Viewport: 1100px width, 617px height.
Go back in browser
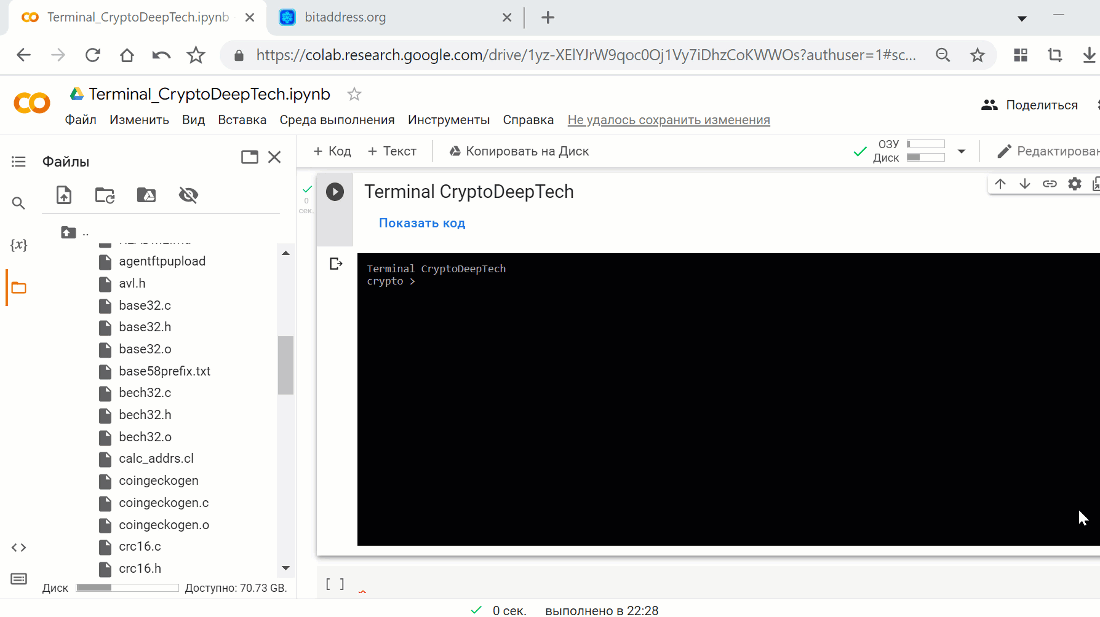coord(24,55)
